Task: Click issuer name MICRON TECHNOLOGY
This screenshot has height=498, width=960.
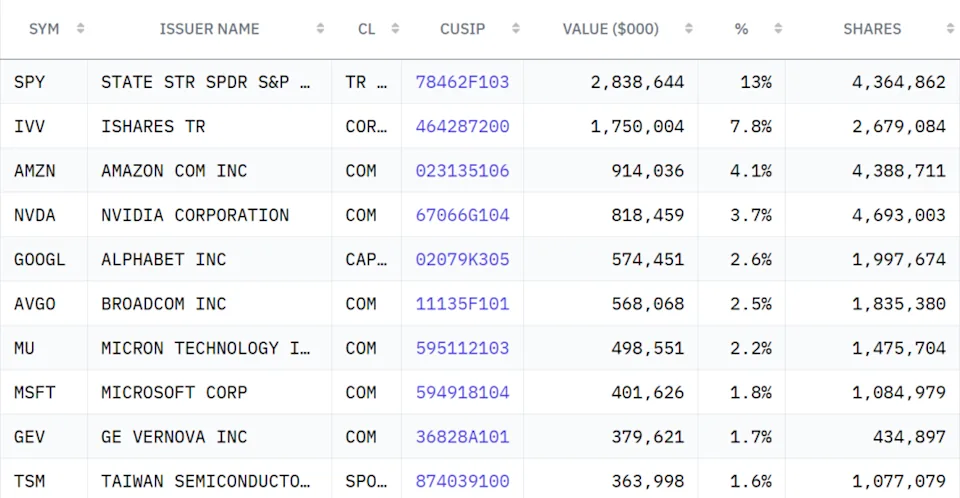Action: (x=206, y=348)
